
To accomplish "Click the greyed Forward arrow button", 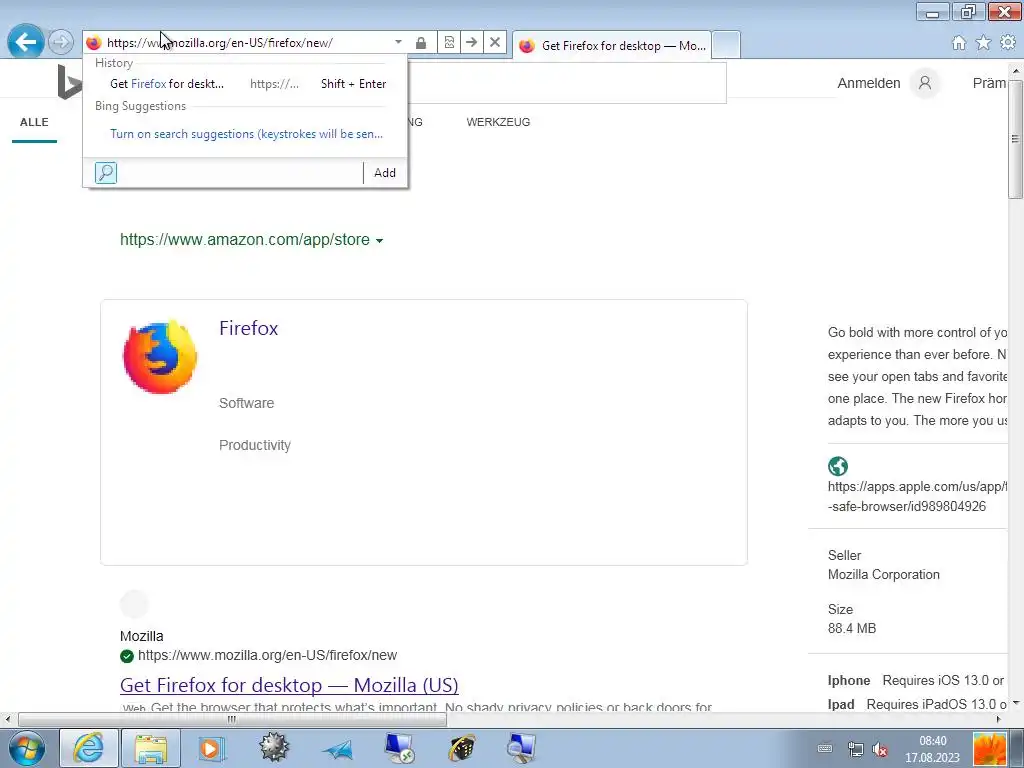I will [x=61, y=42].
